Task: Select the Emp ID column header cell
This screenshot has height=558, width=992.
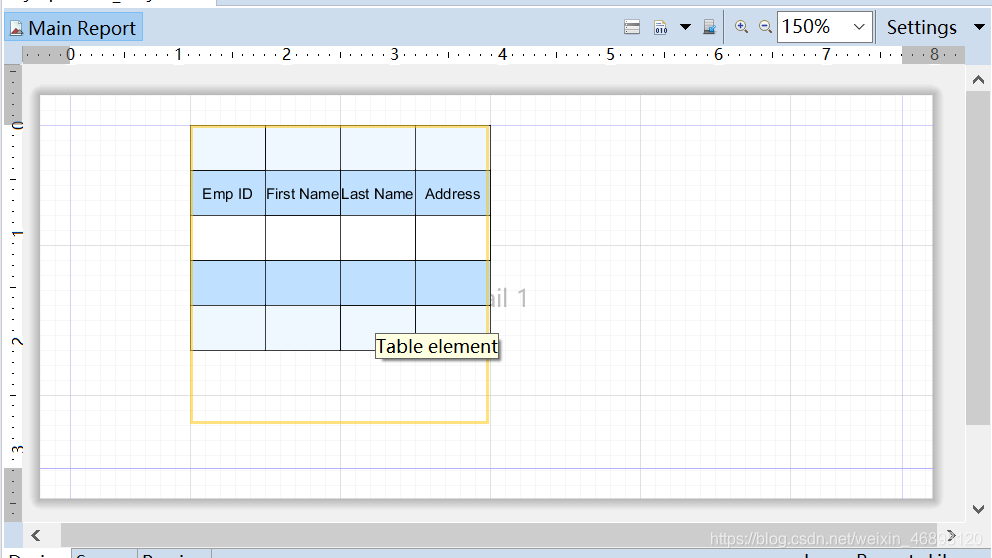Action: [228, 194]
